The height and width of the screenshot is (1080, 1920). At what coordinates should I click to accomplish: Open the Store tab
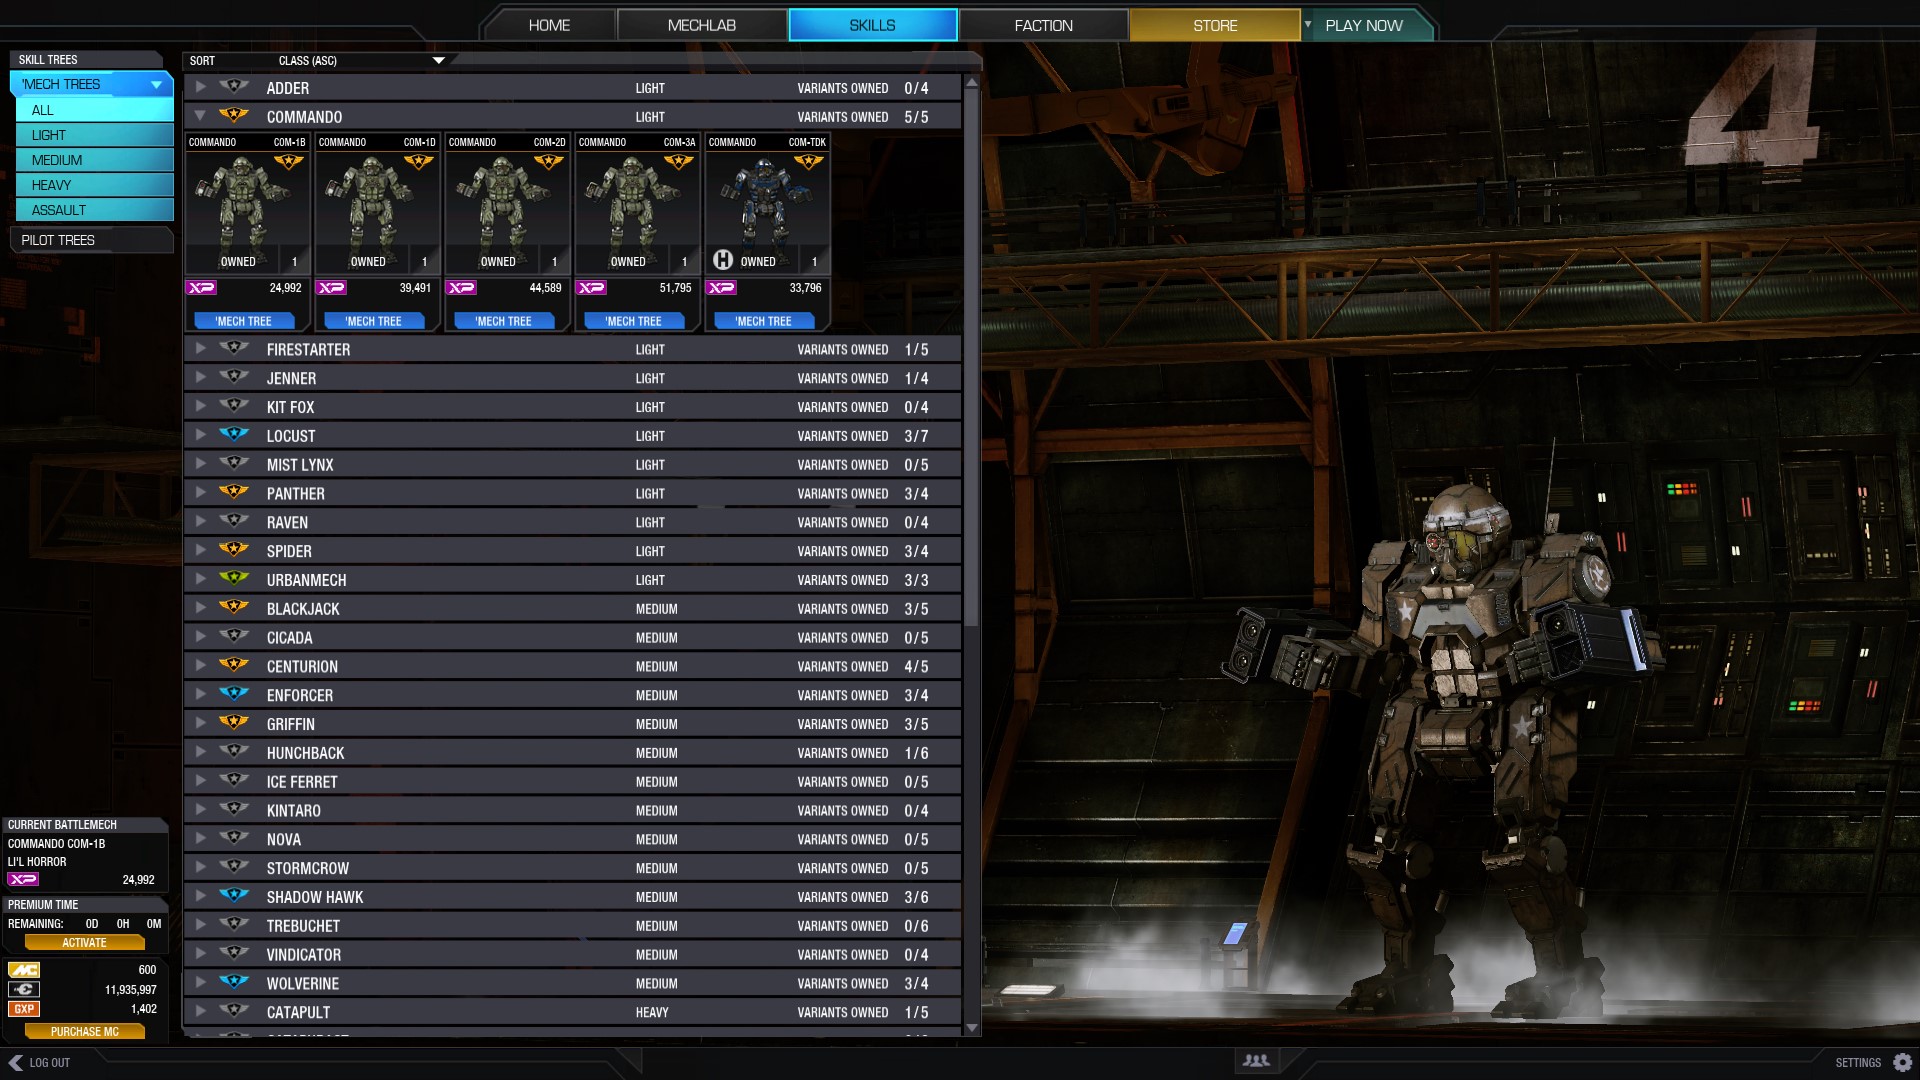[1215, 25]
